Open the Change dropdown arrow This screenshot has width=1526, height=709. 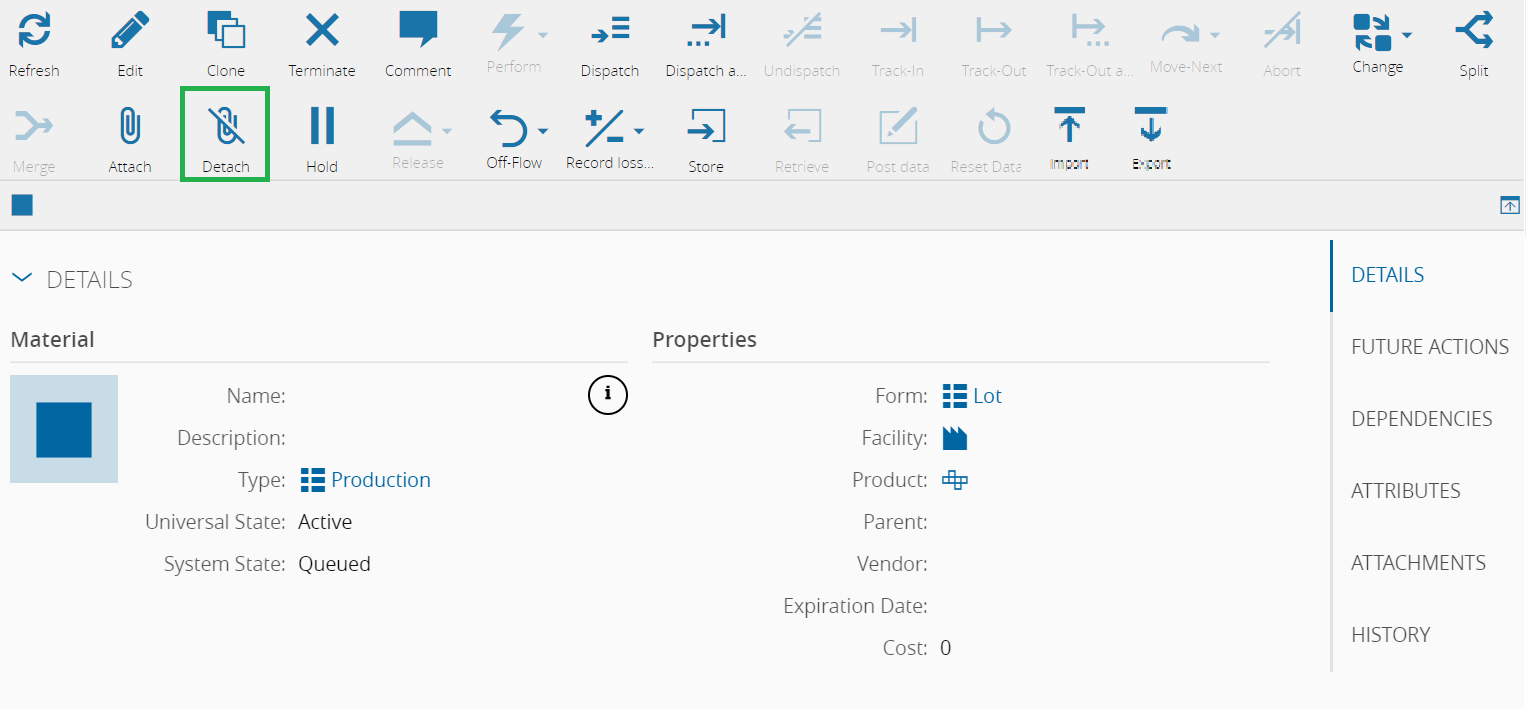click(x=1407, y=35)
